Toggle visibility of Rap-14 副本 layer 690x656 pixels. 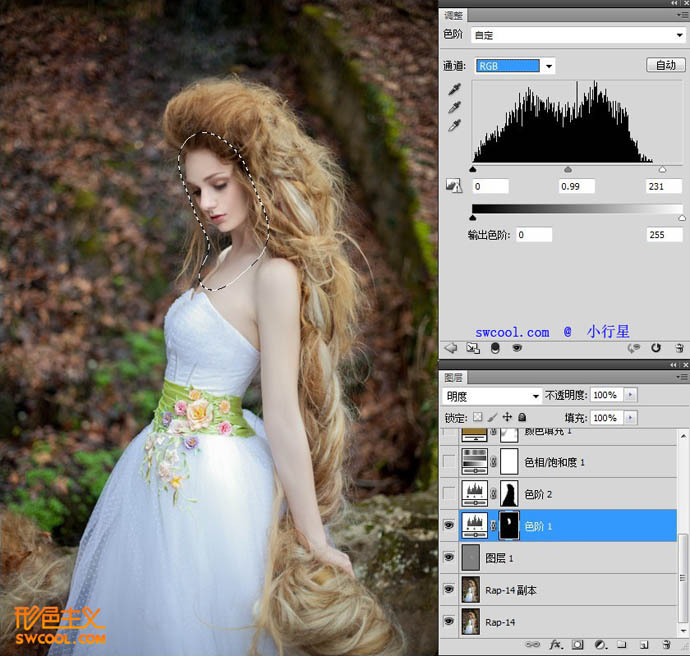448,589
